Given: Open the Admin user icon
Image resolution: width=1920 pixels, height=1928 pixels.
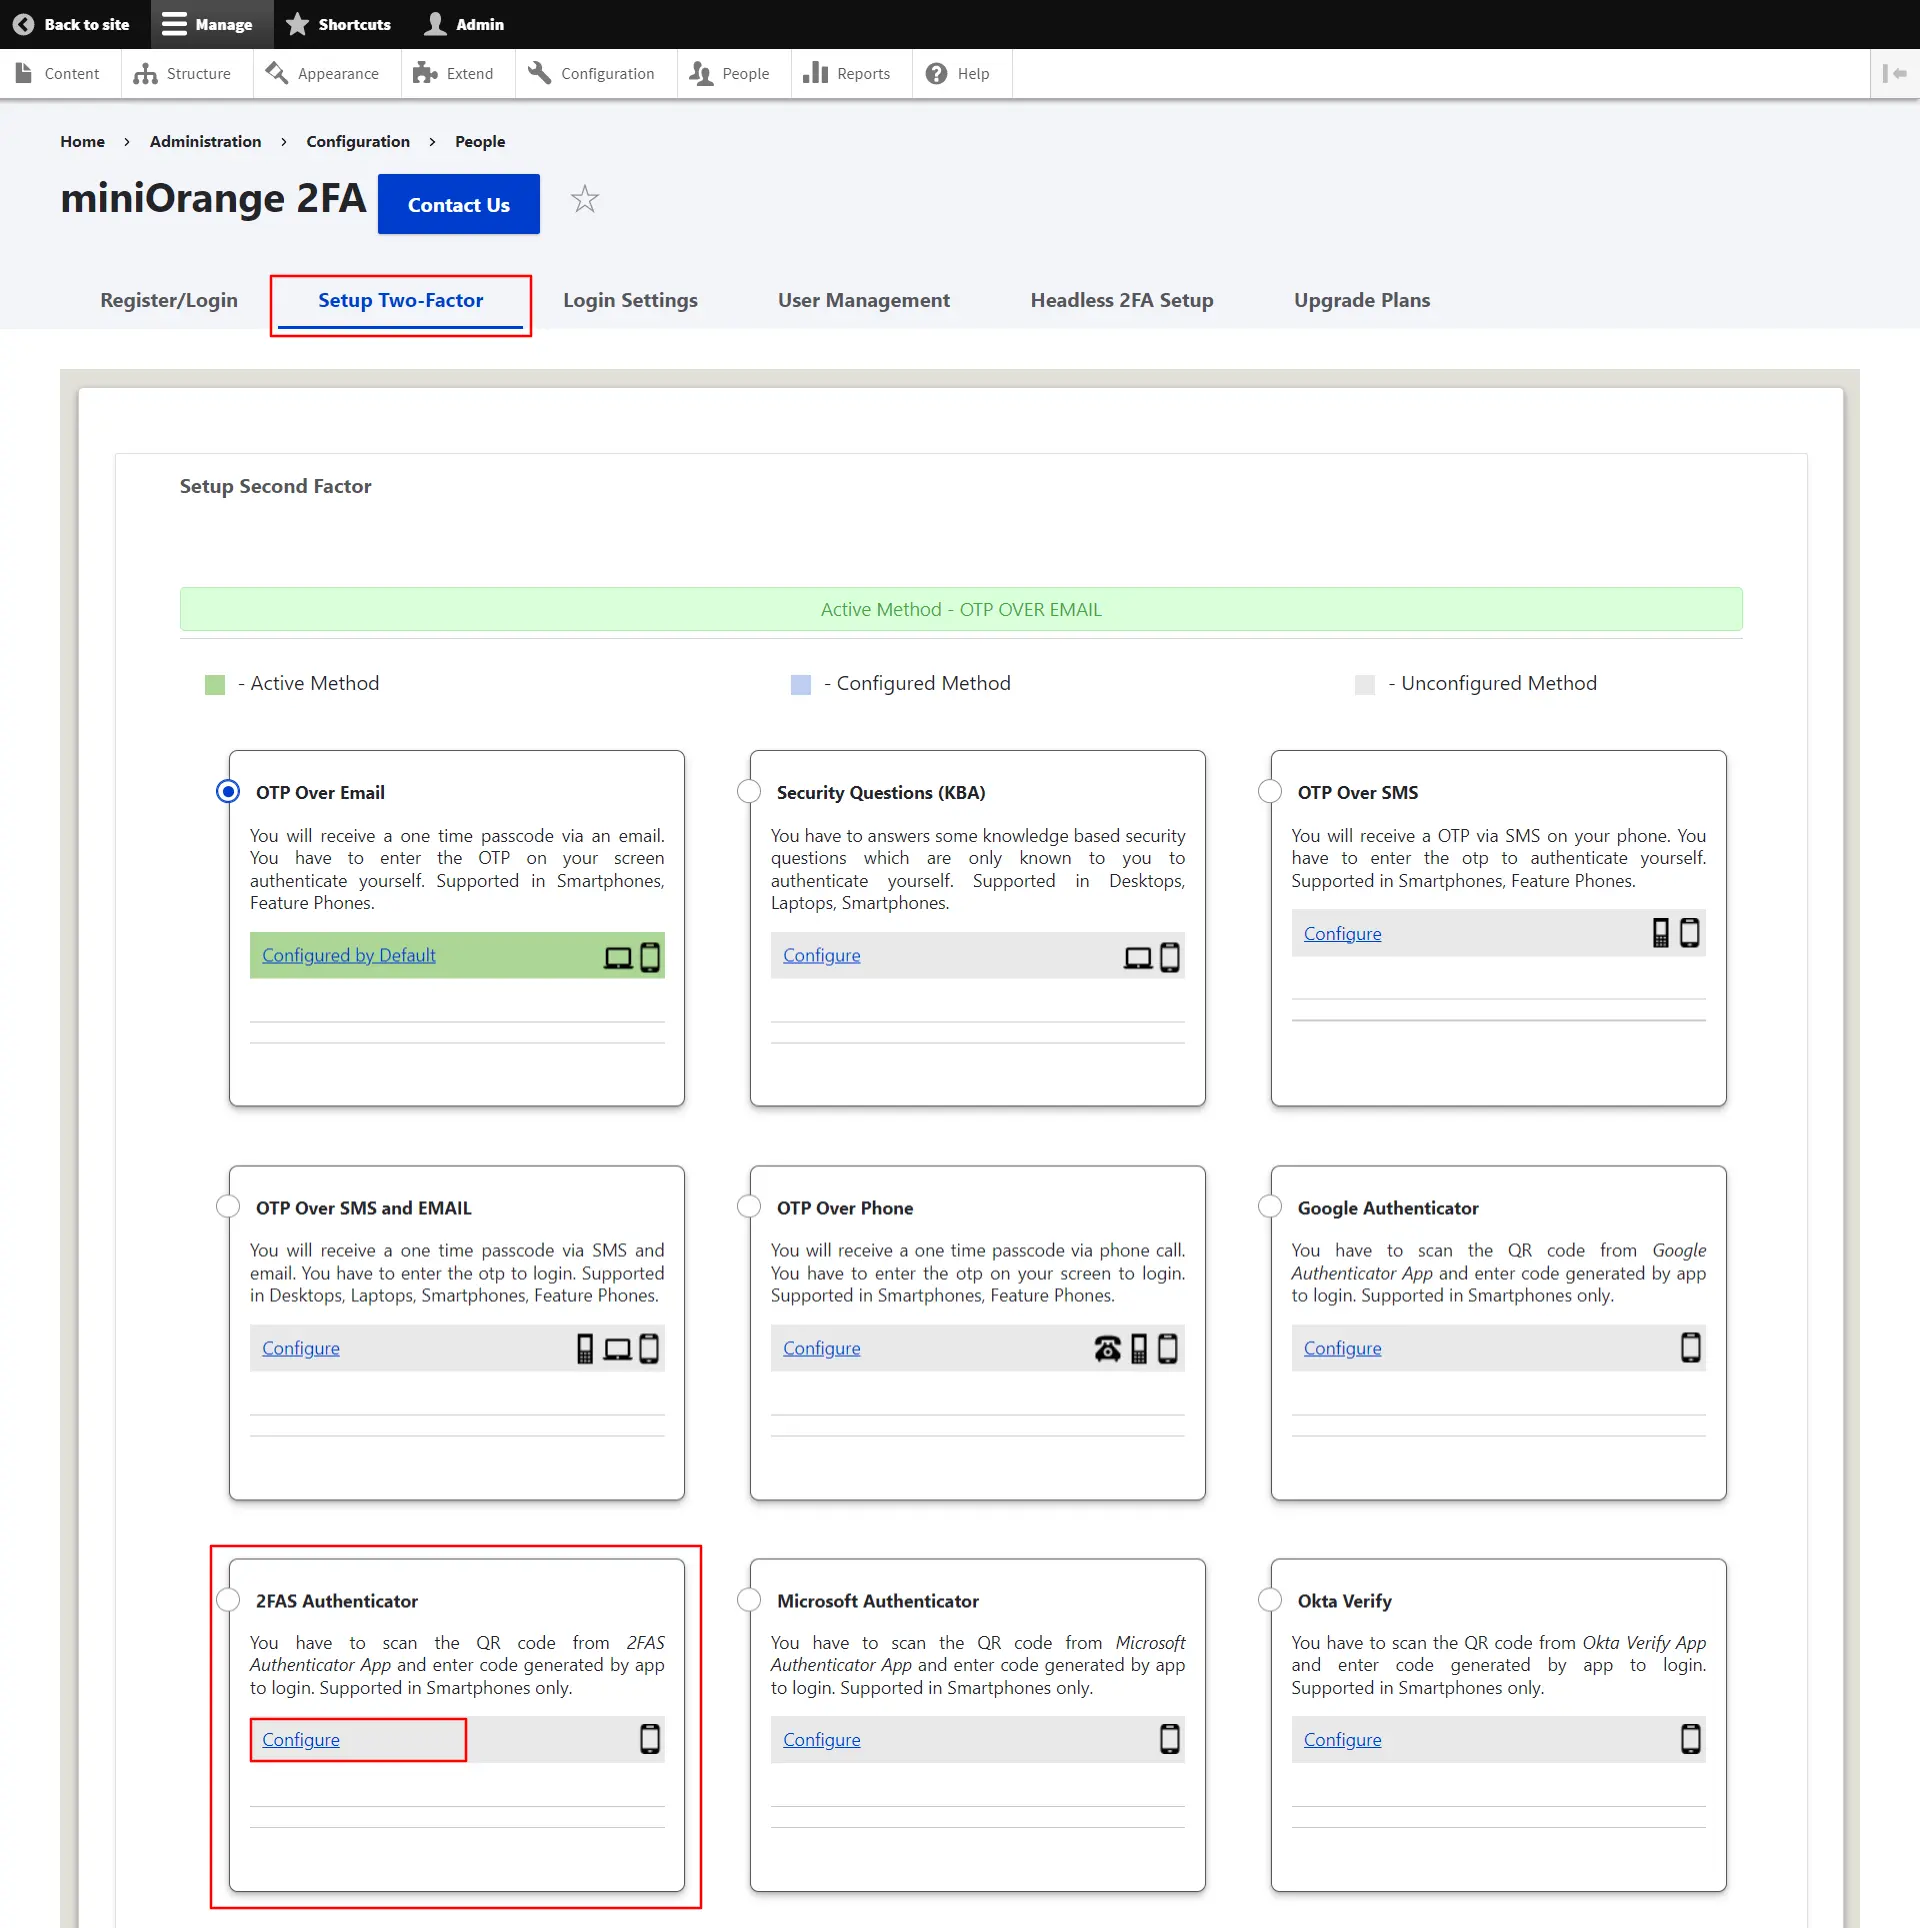Looking at the screenshot, I should coord(435,24).
